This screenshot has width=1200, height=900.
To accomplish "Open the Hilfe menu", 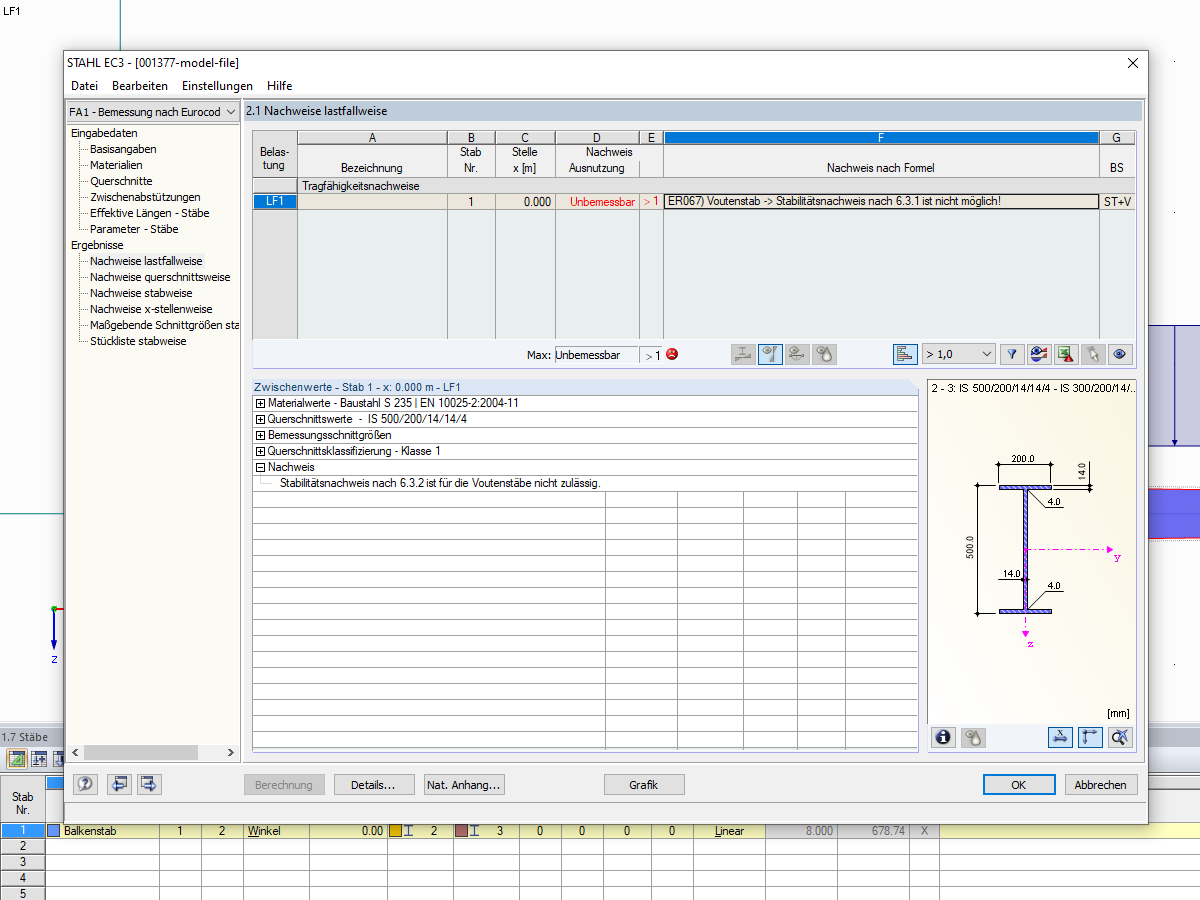I will pos(280,86).
